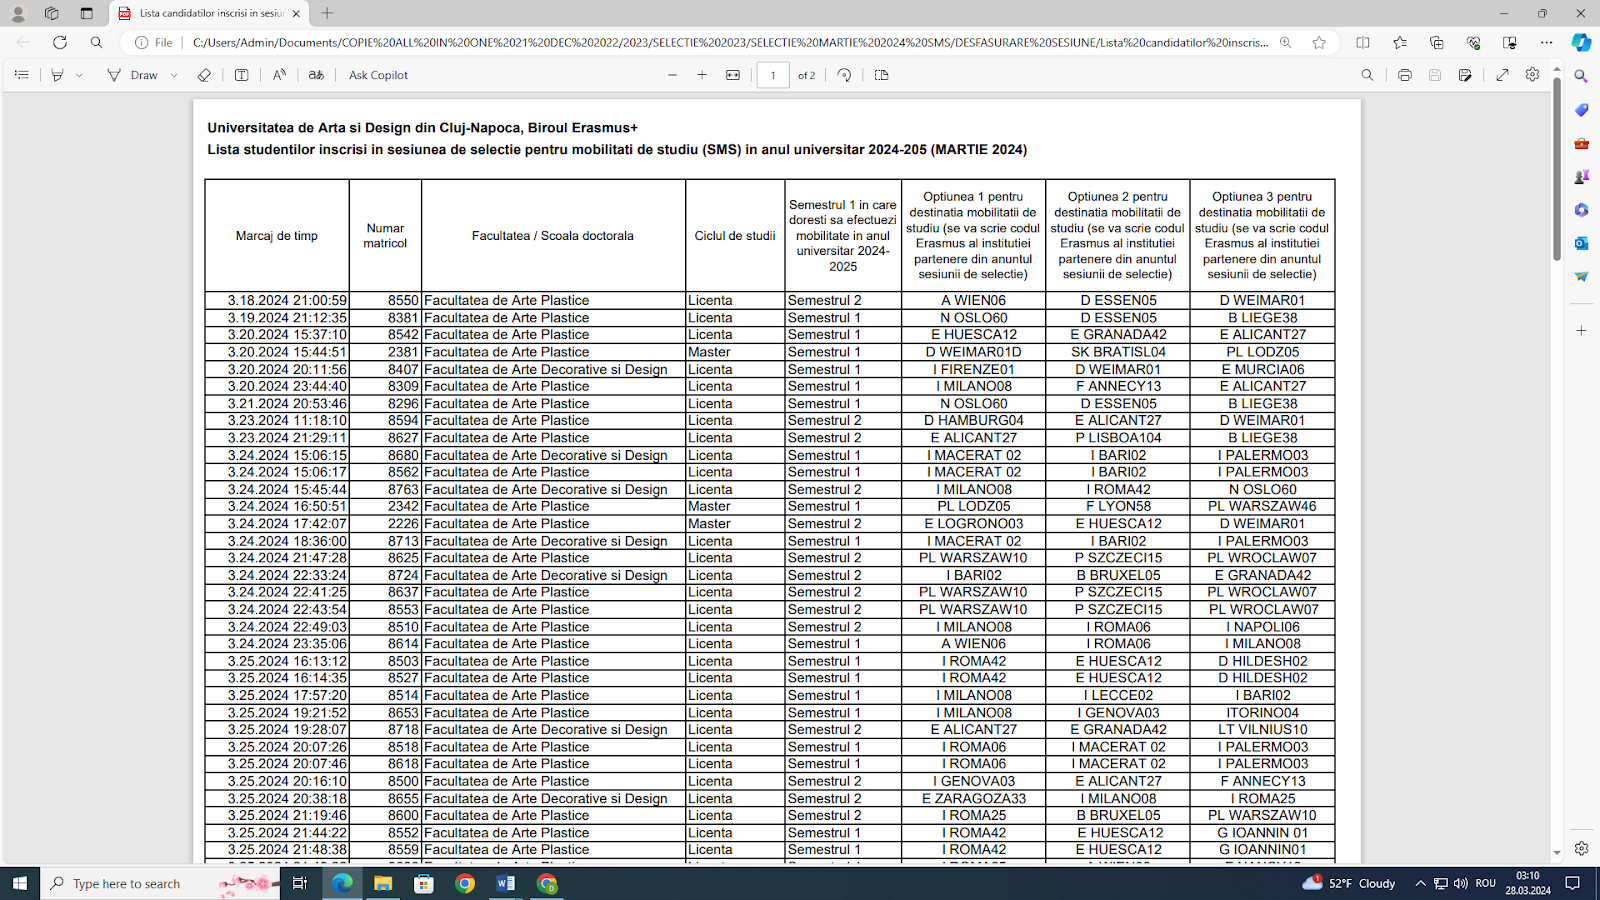The image size is (1600, 900).
Task: Click the Save icon in PDF toolbar
Action: coord(1435,75)
